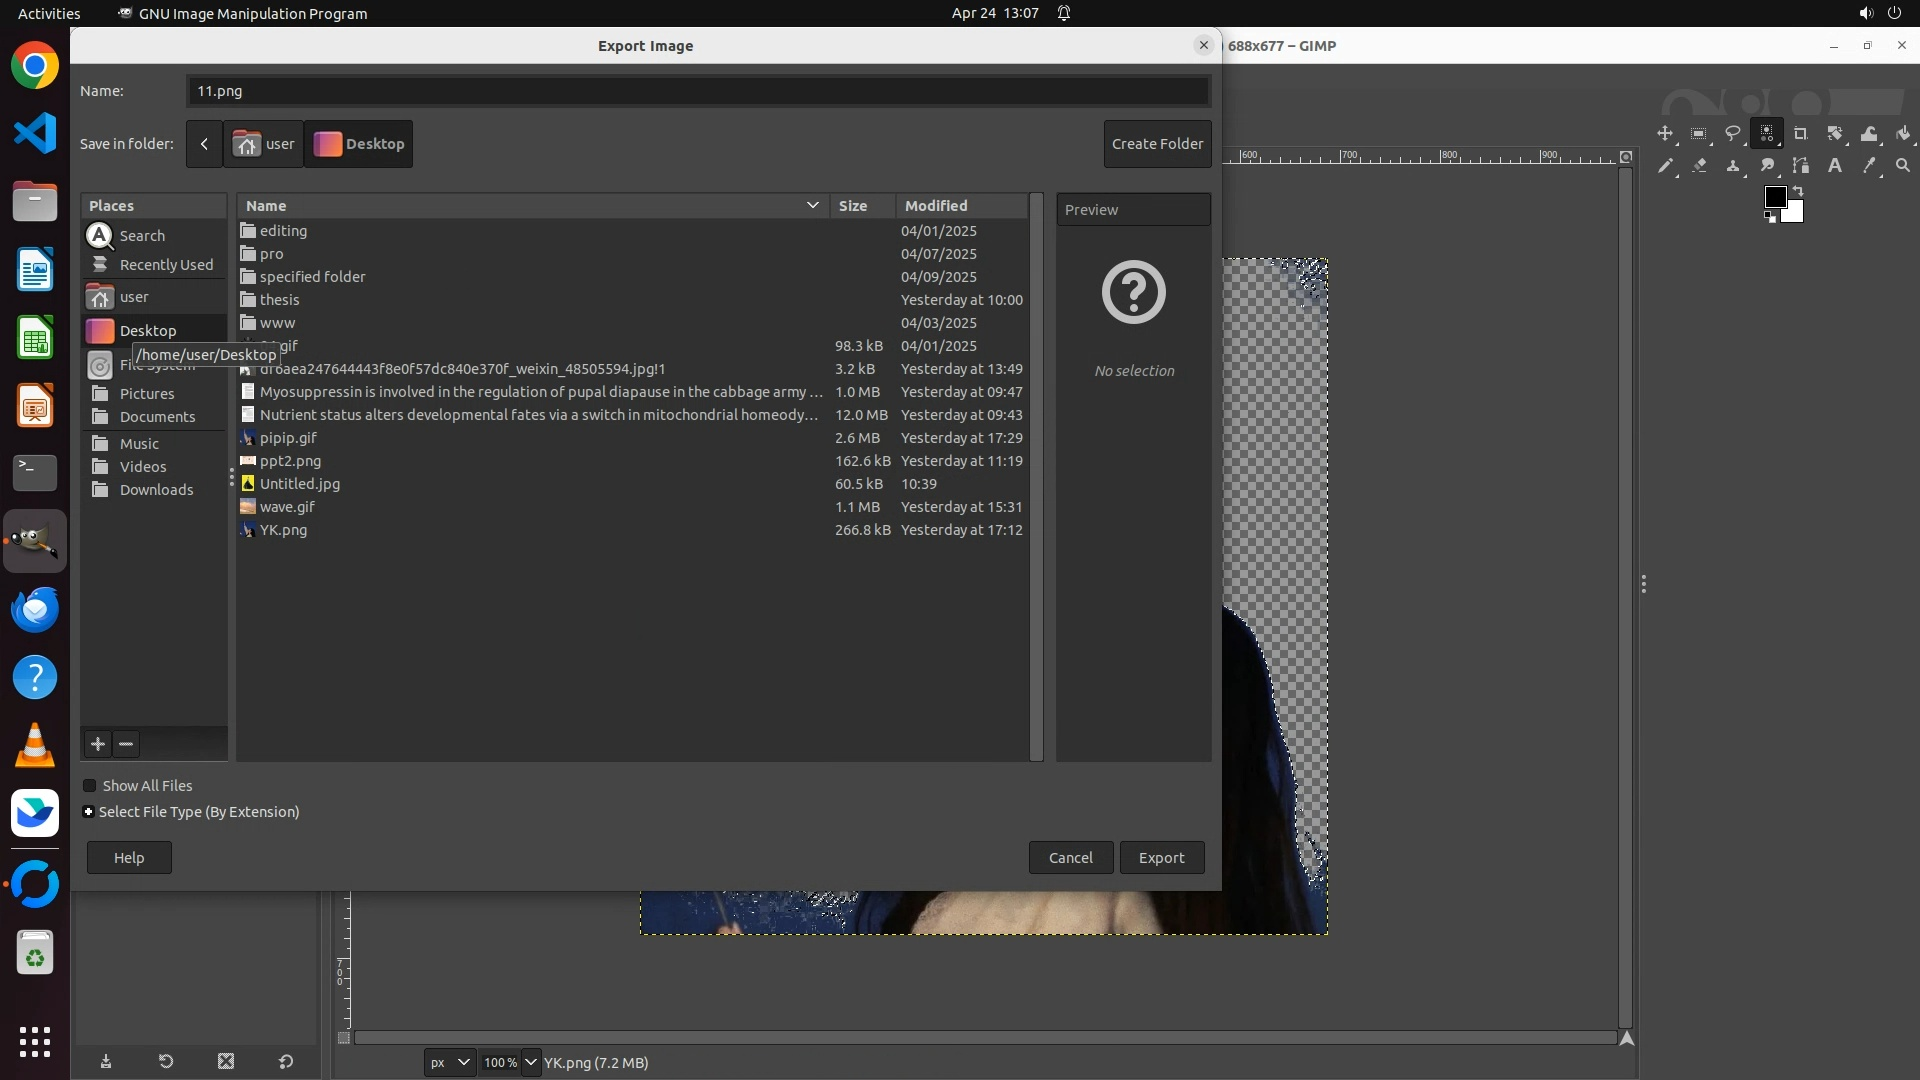
Task: Open the px unit dropdown
Action: tap(449, 1063)
